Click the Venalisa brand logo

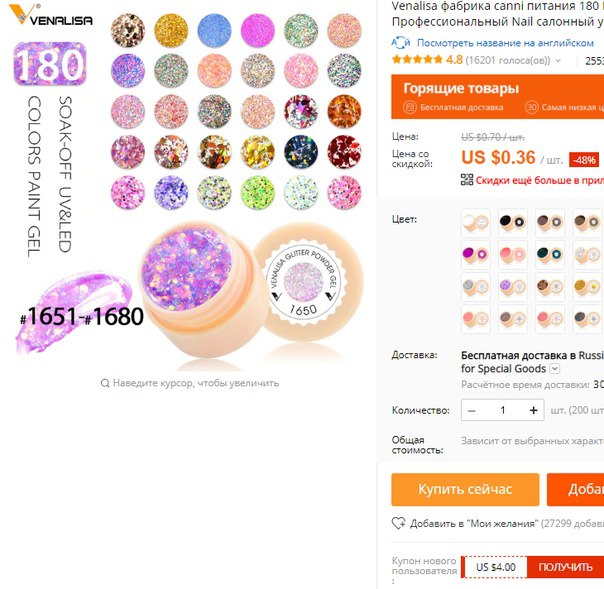point(50,15)
